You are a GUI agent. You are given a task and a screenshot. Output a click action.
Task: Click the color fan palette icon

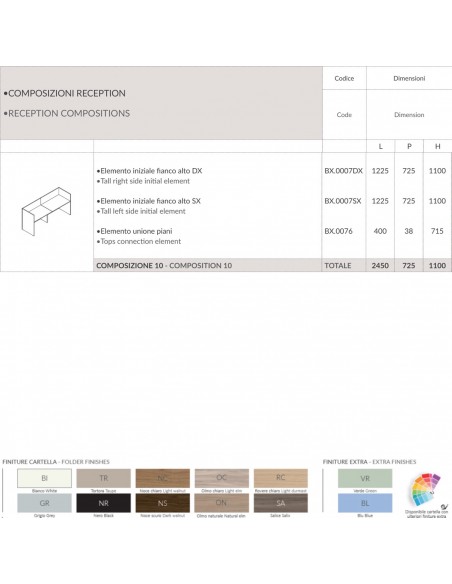426,489
